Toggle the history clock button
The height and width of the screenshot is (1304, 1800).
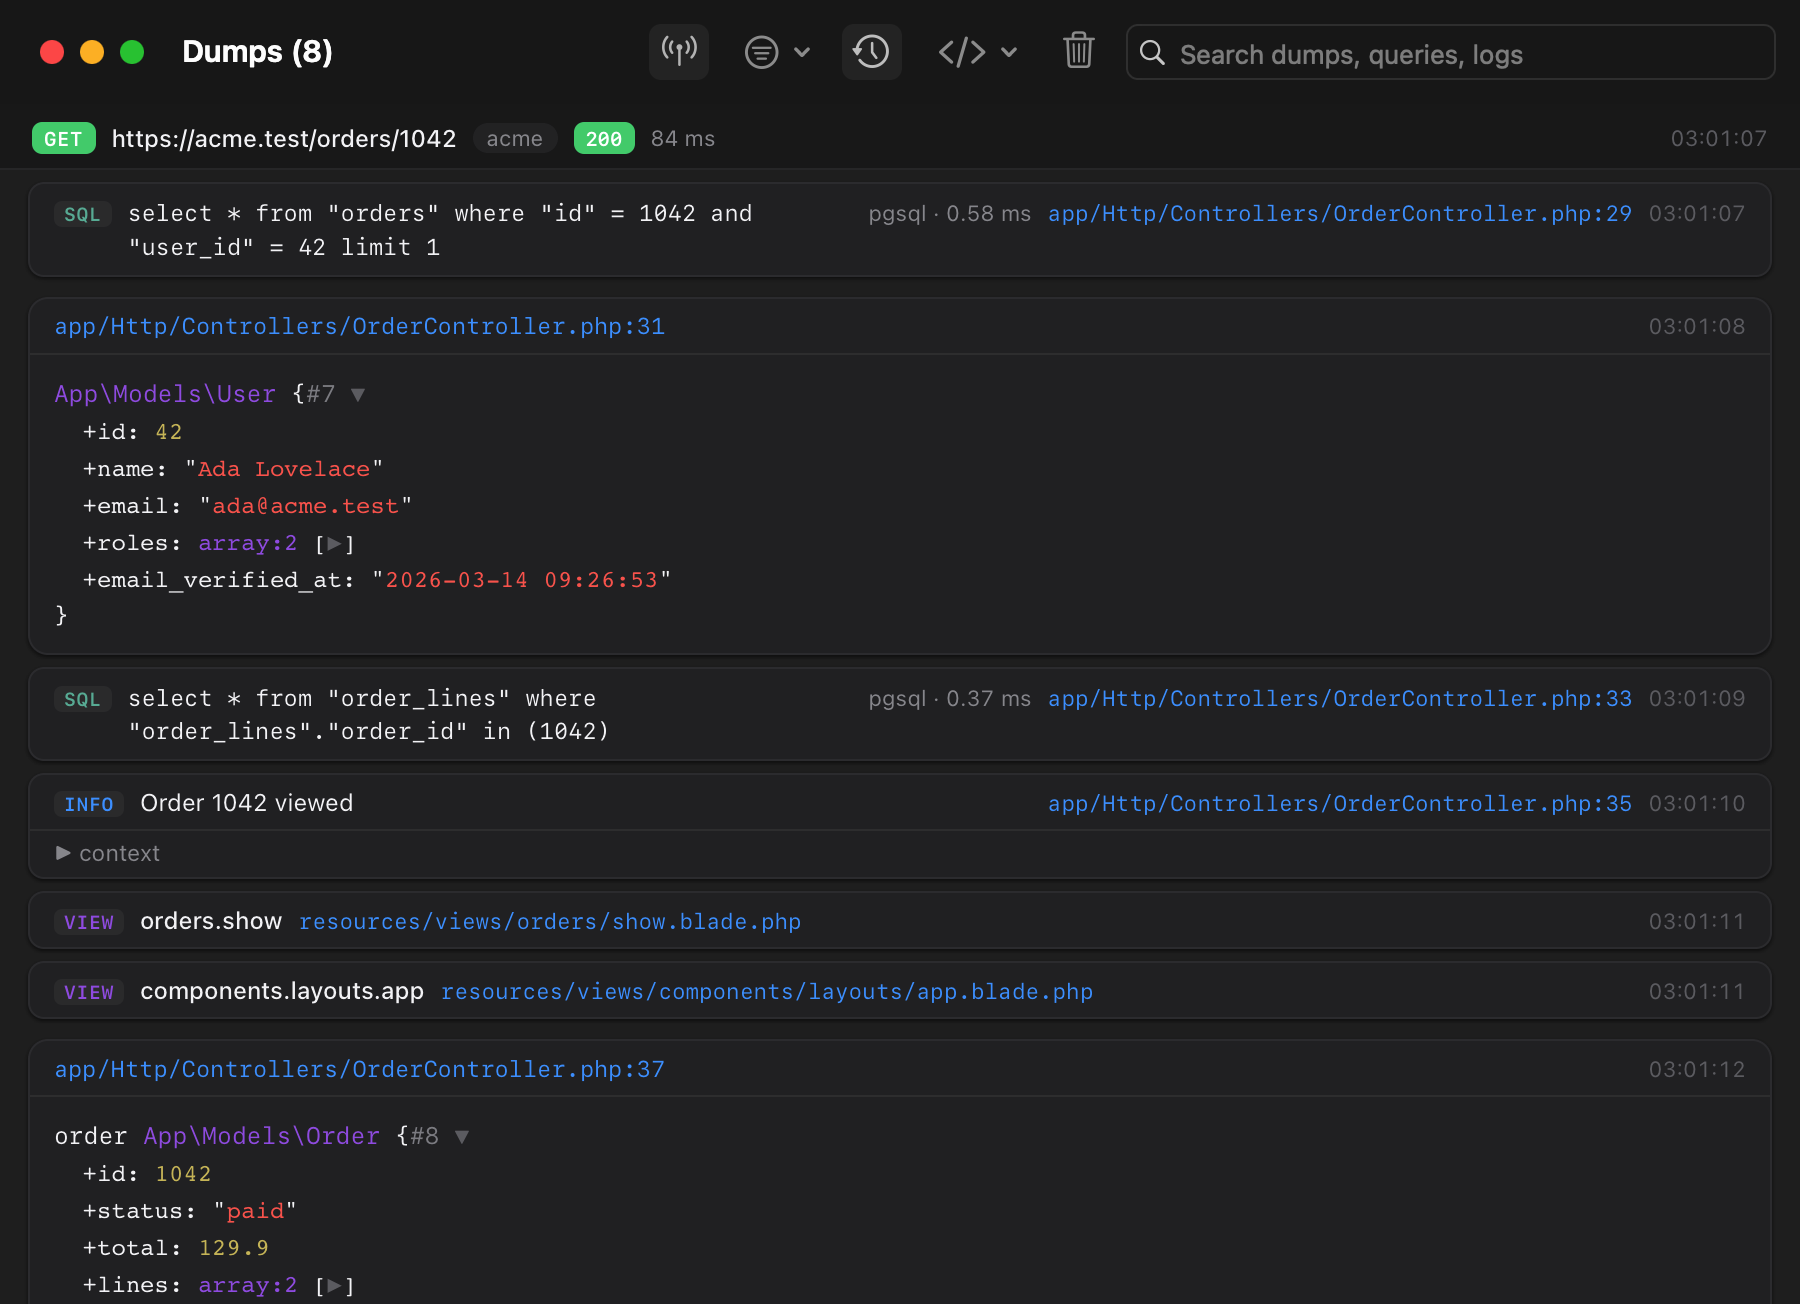pyautogui.click(x=872, y=52)
